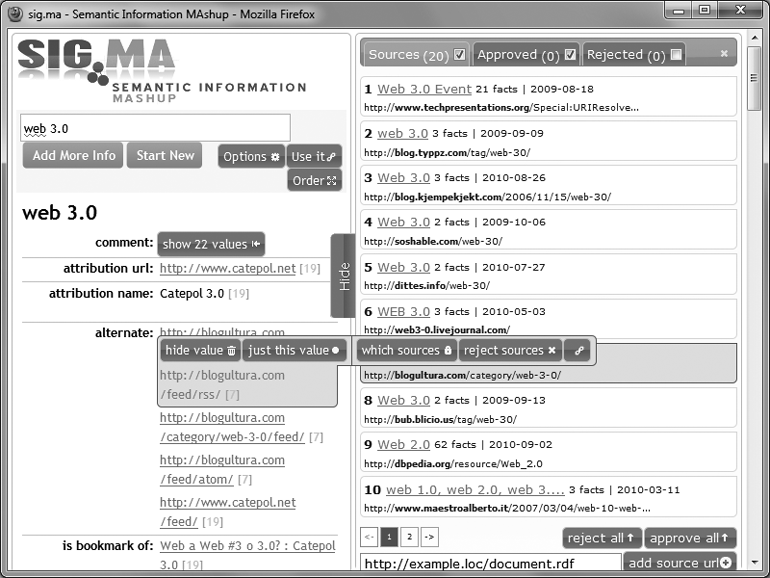Toggle the Sources (20) checkbox
This screenshot has height=578, width=770.
pyautogui.click(x=460, y=55)
